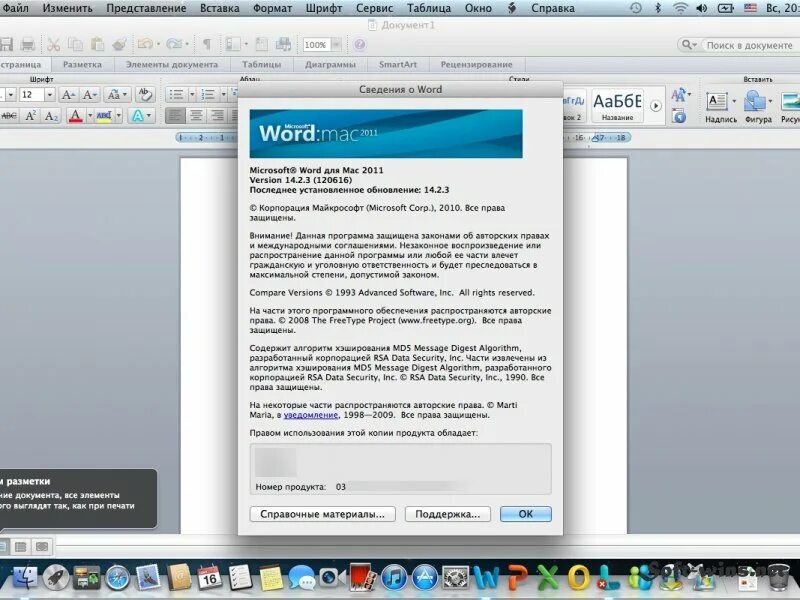Select the Format Painter brush icon
This screenshot has width=800, height=600.
point(119,45)
